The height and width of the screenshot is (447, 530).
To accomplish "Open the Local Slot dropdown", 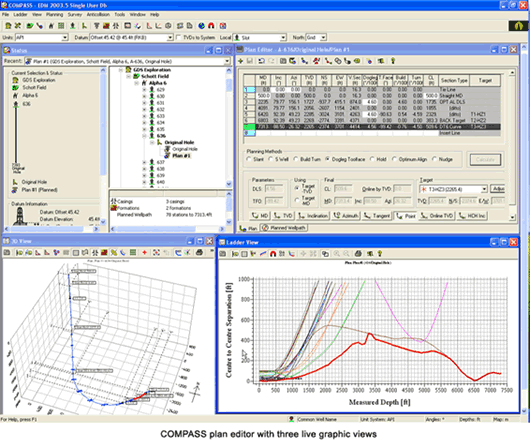I will (283, 38).
